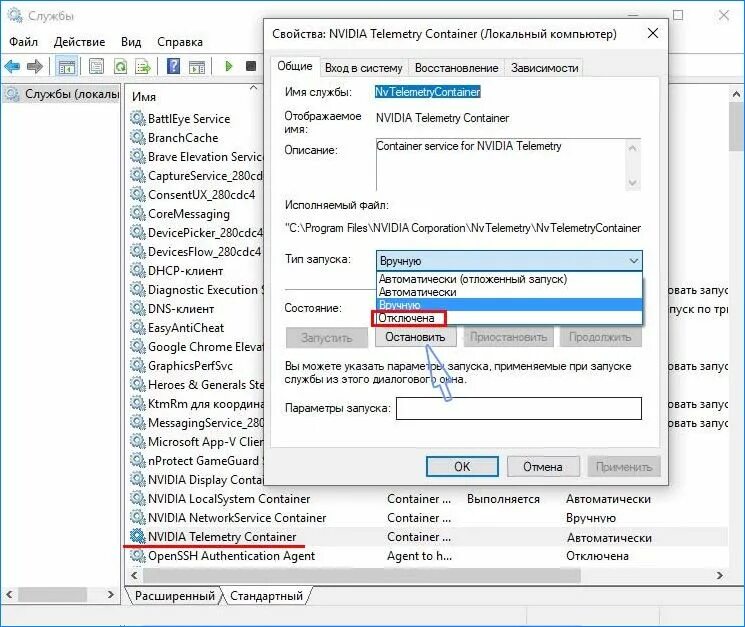Viewport: 745px width, 627px height.
Task: Open the Действие menu
Action: click(79, 42)
